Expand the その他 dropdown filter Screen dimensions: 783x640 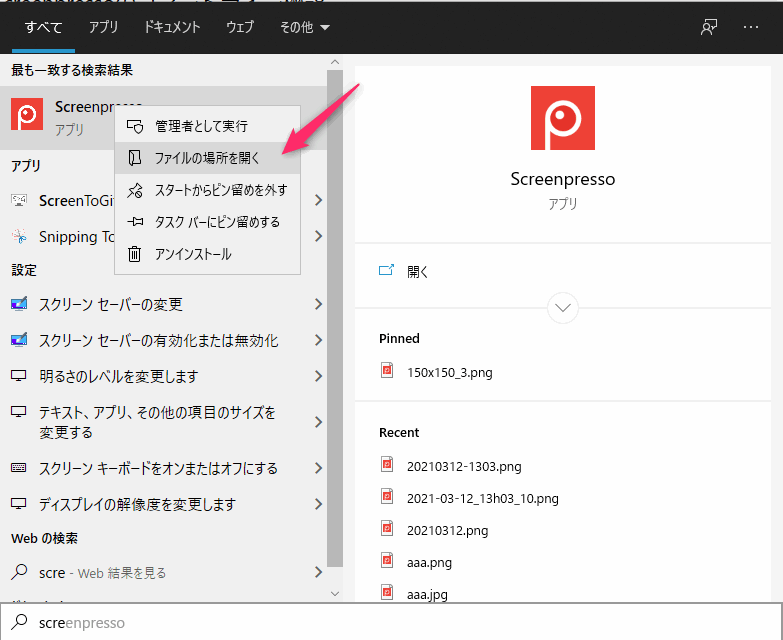pos(305,27)
